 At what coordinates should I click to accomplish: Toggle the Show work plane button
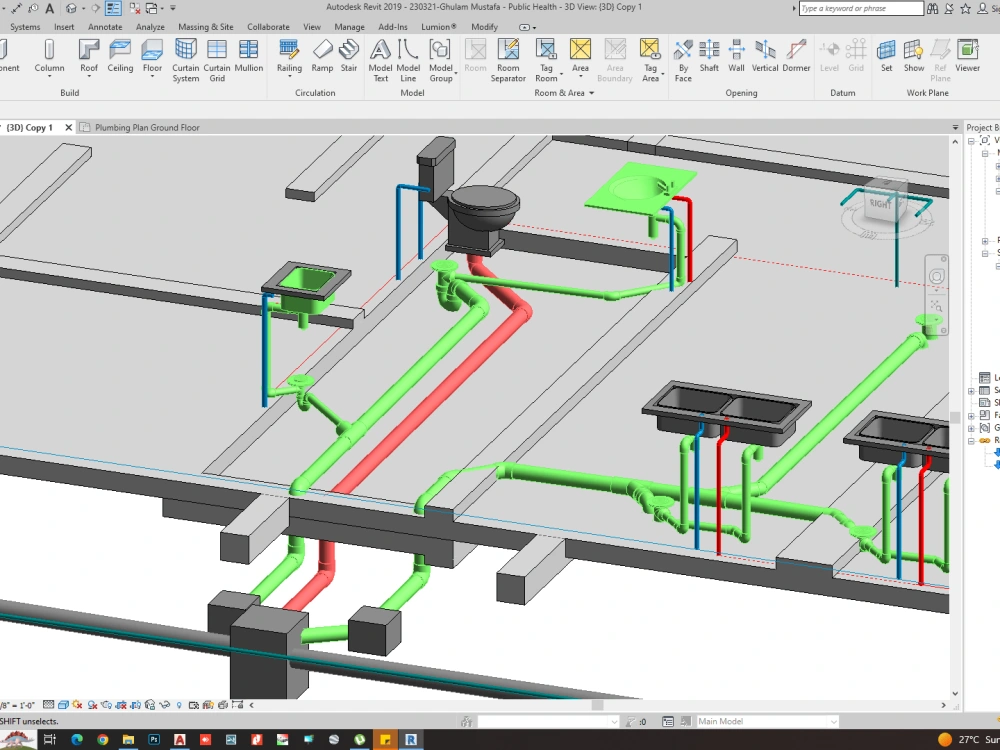click(914, 56)
